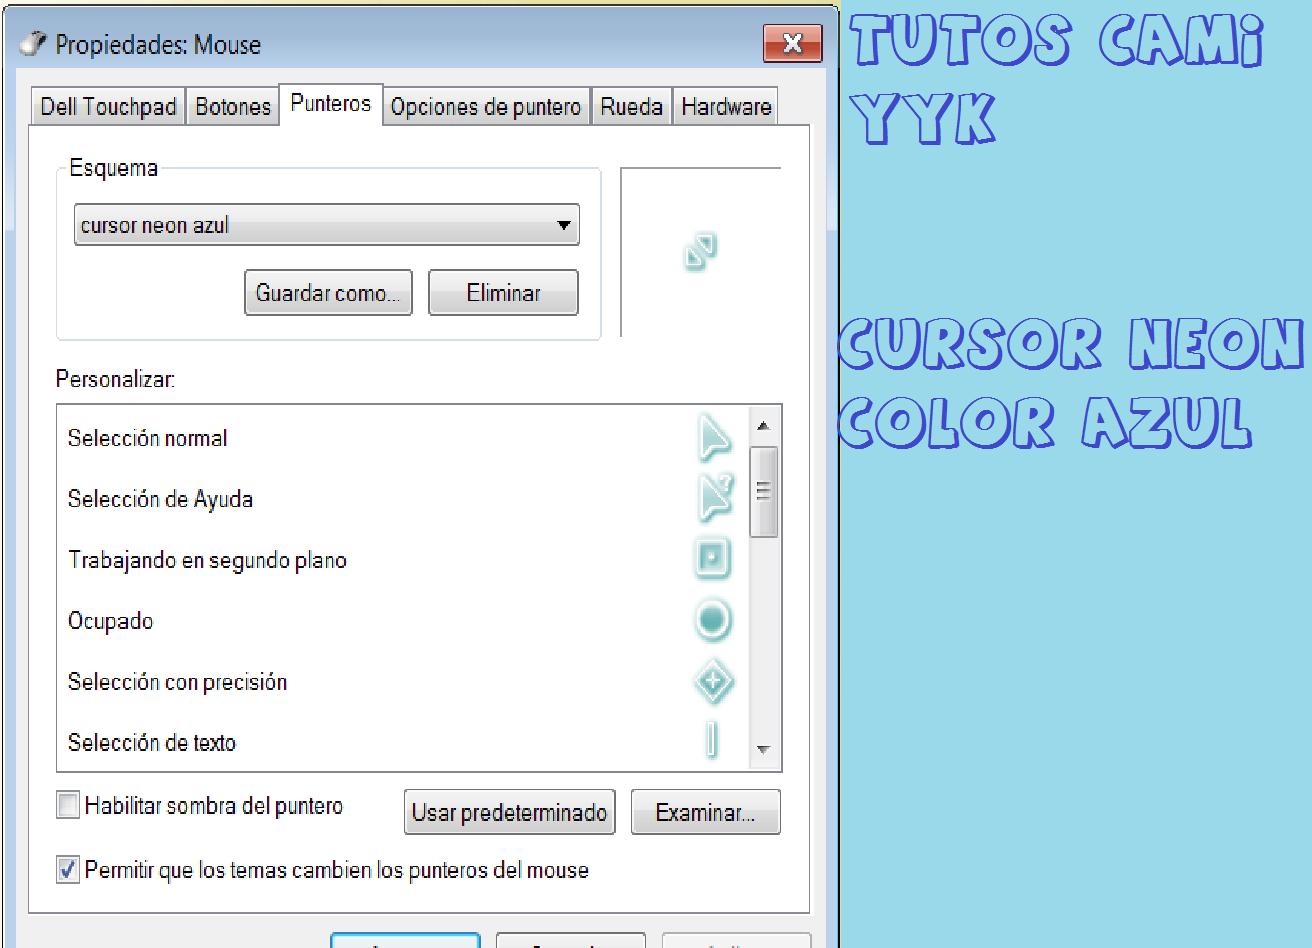Click the mouse icon in the title bar

click(33, 44)
